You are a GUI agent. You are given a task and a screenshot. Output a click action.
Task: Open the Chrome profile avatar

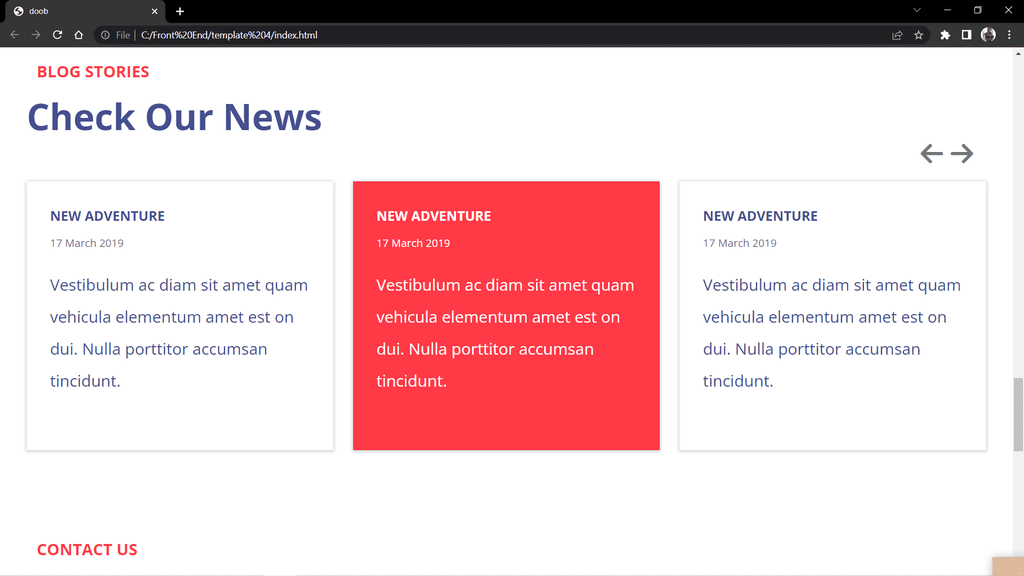988,35
